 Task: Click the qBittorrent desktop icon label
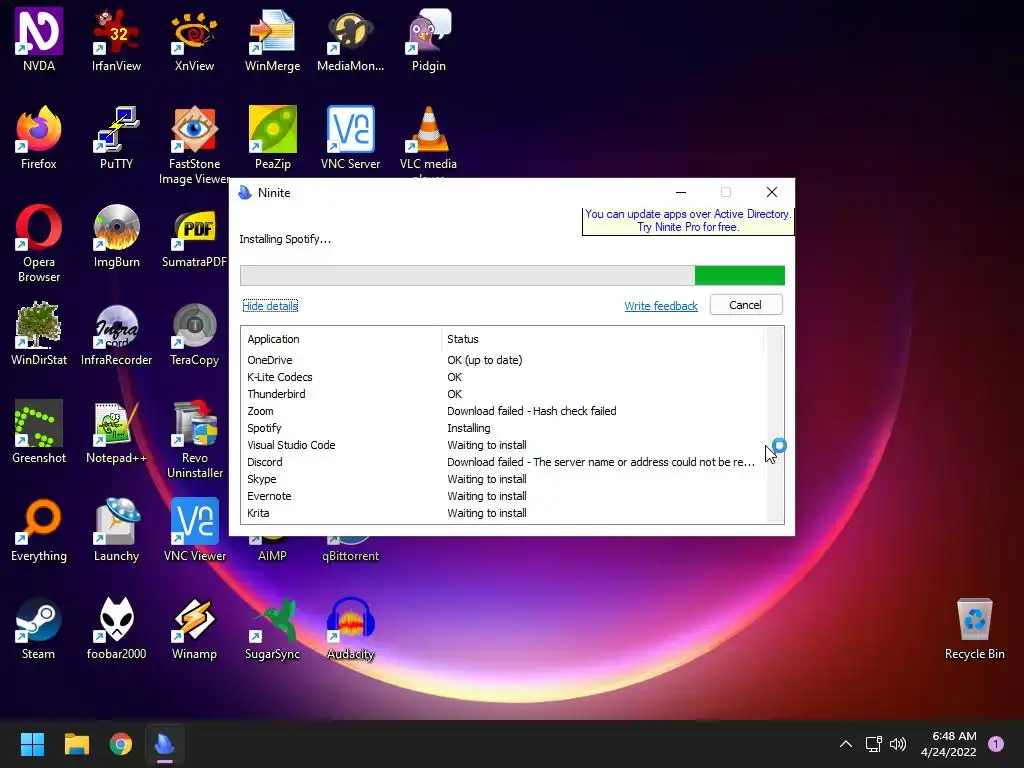click(350, 556)
